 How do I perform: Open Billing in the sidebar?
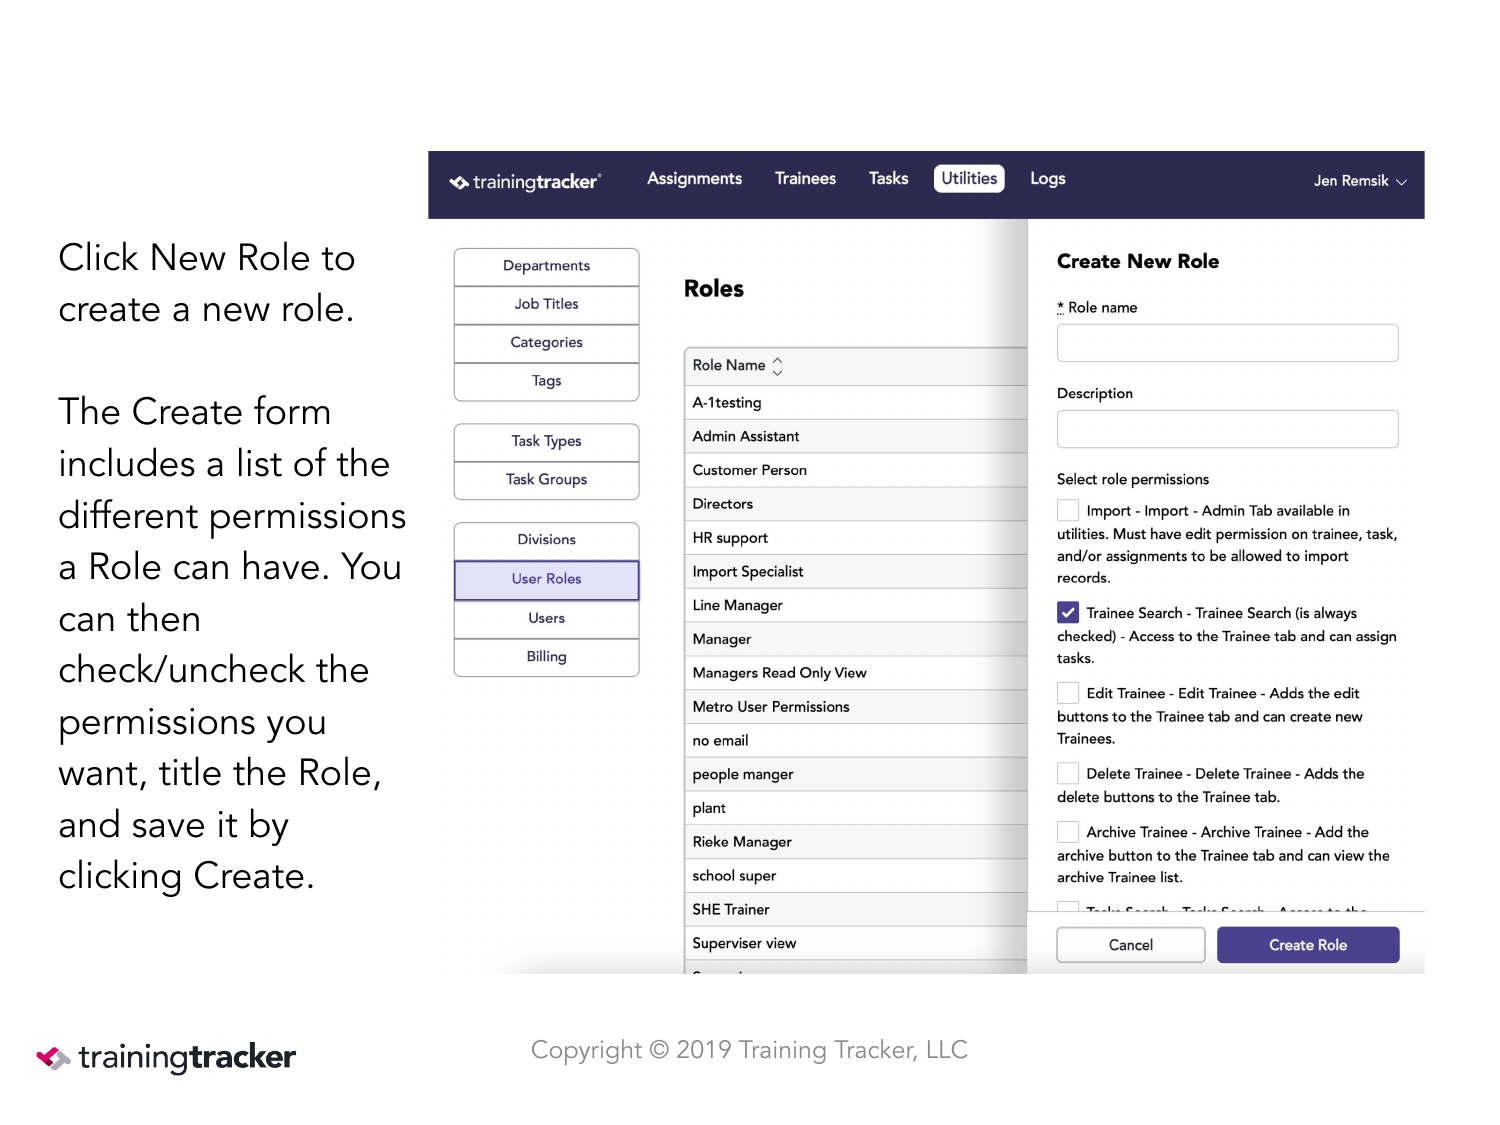(546, 657)
